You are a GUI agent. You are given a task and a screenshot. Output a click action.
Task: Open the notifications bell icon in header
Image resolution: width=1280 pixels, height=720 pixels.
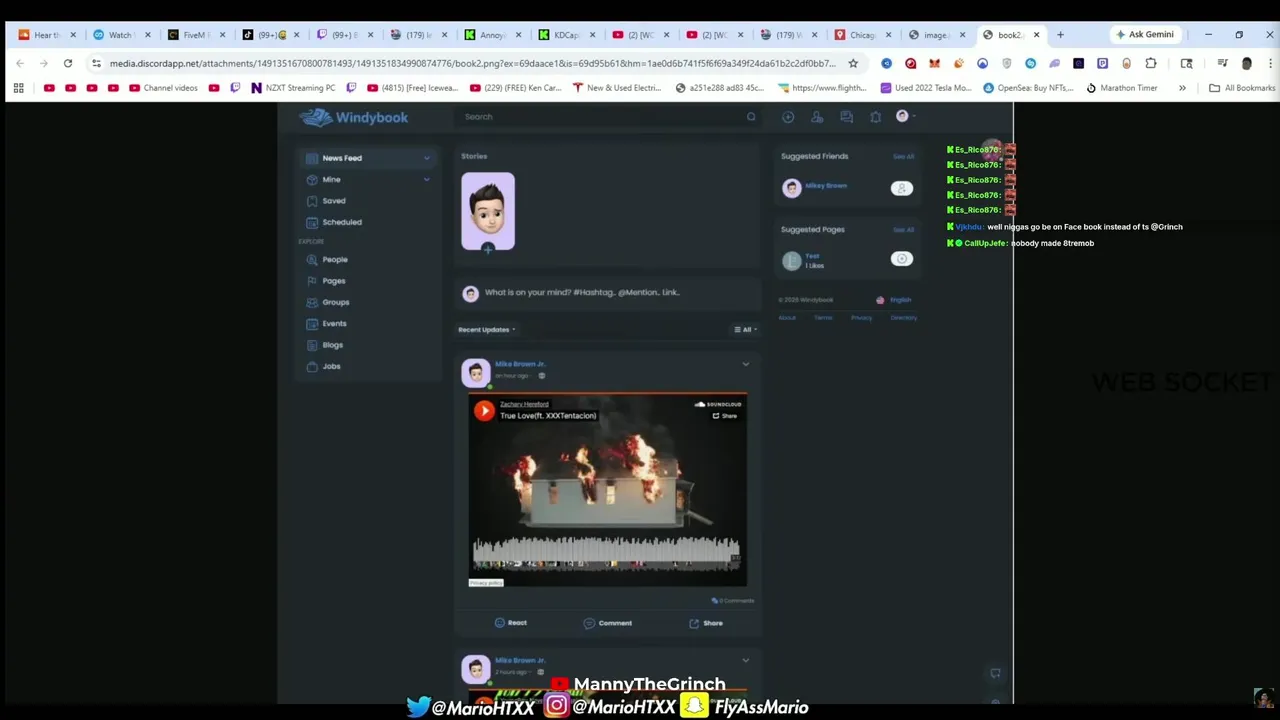(875, 117)
